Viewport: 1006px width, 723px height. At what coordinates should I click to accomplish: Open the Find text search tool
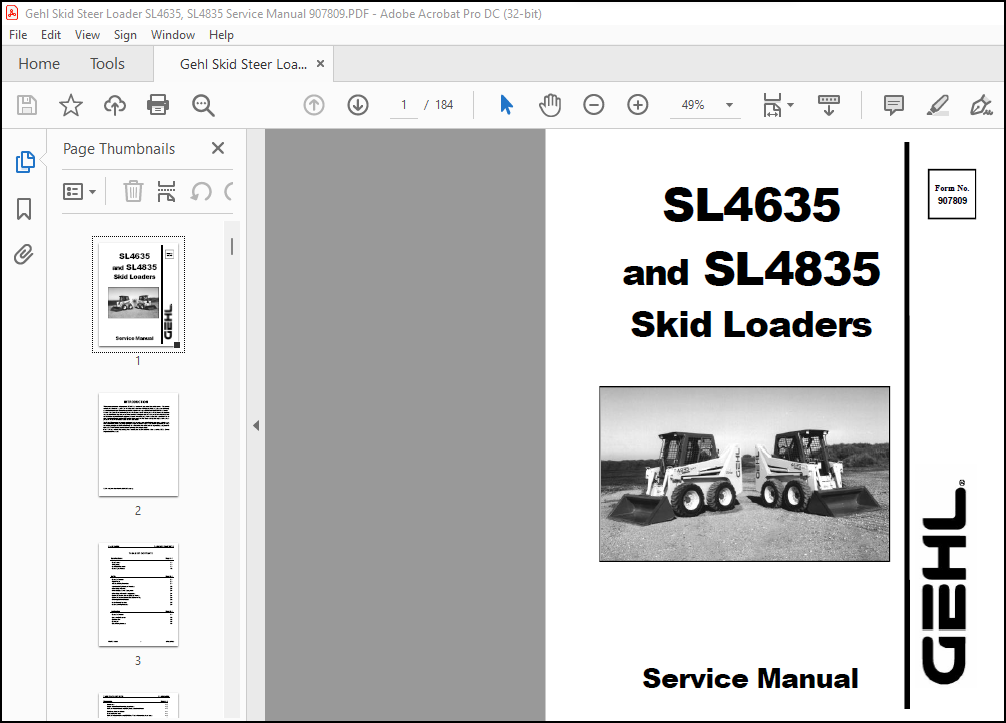203,105
